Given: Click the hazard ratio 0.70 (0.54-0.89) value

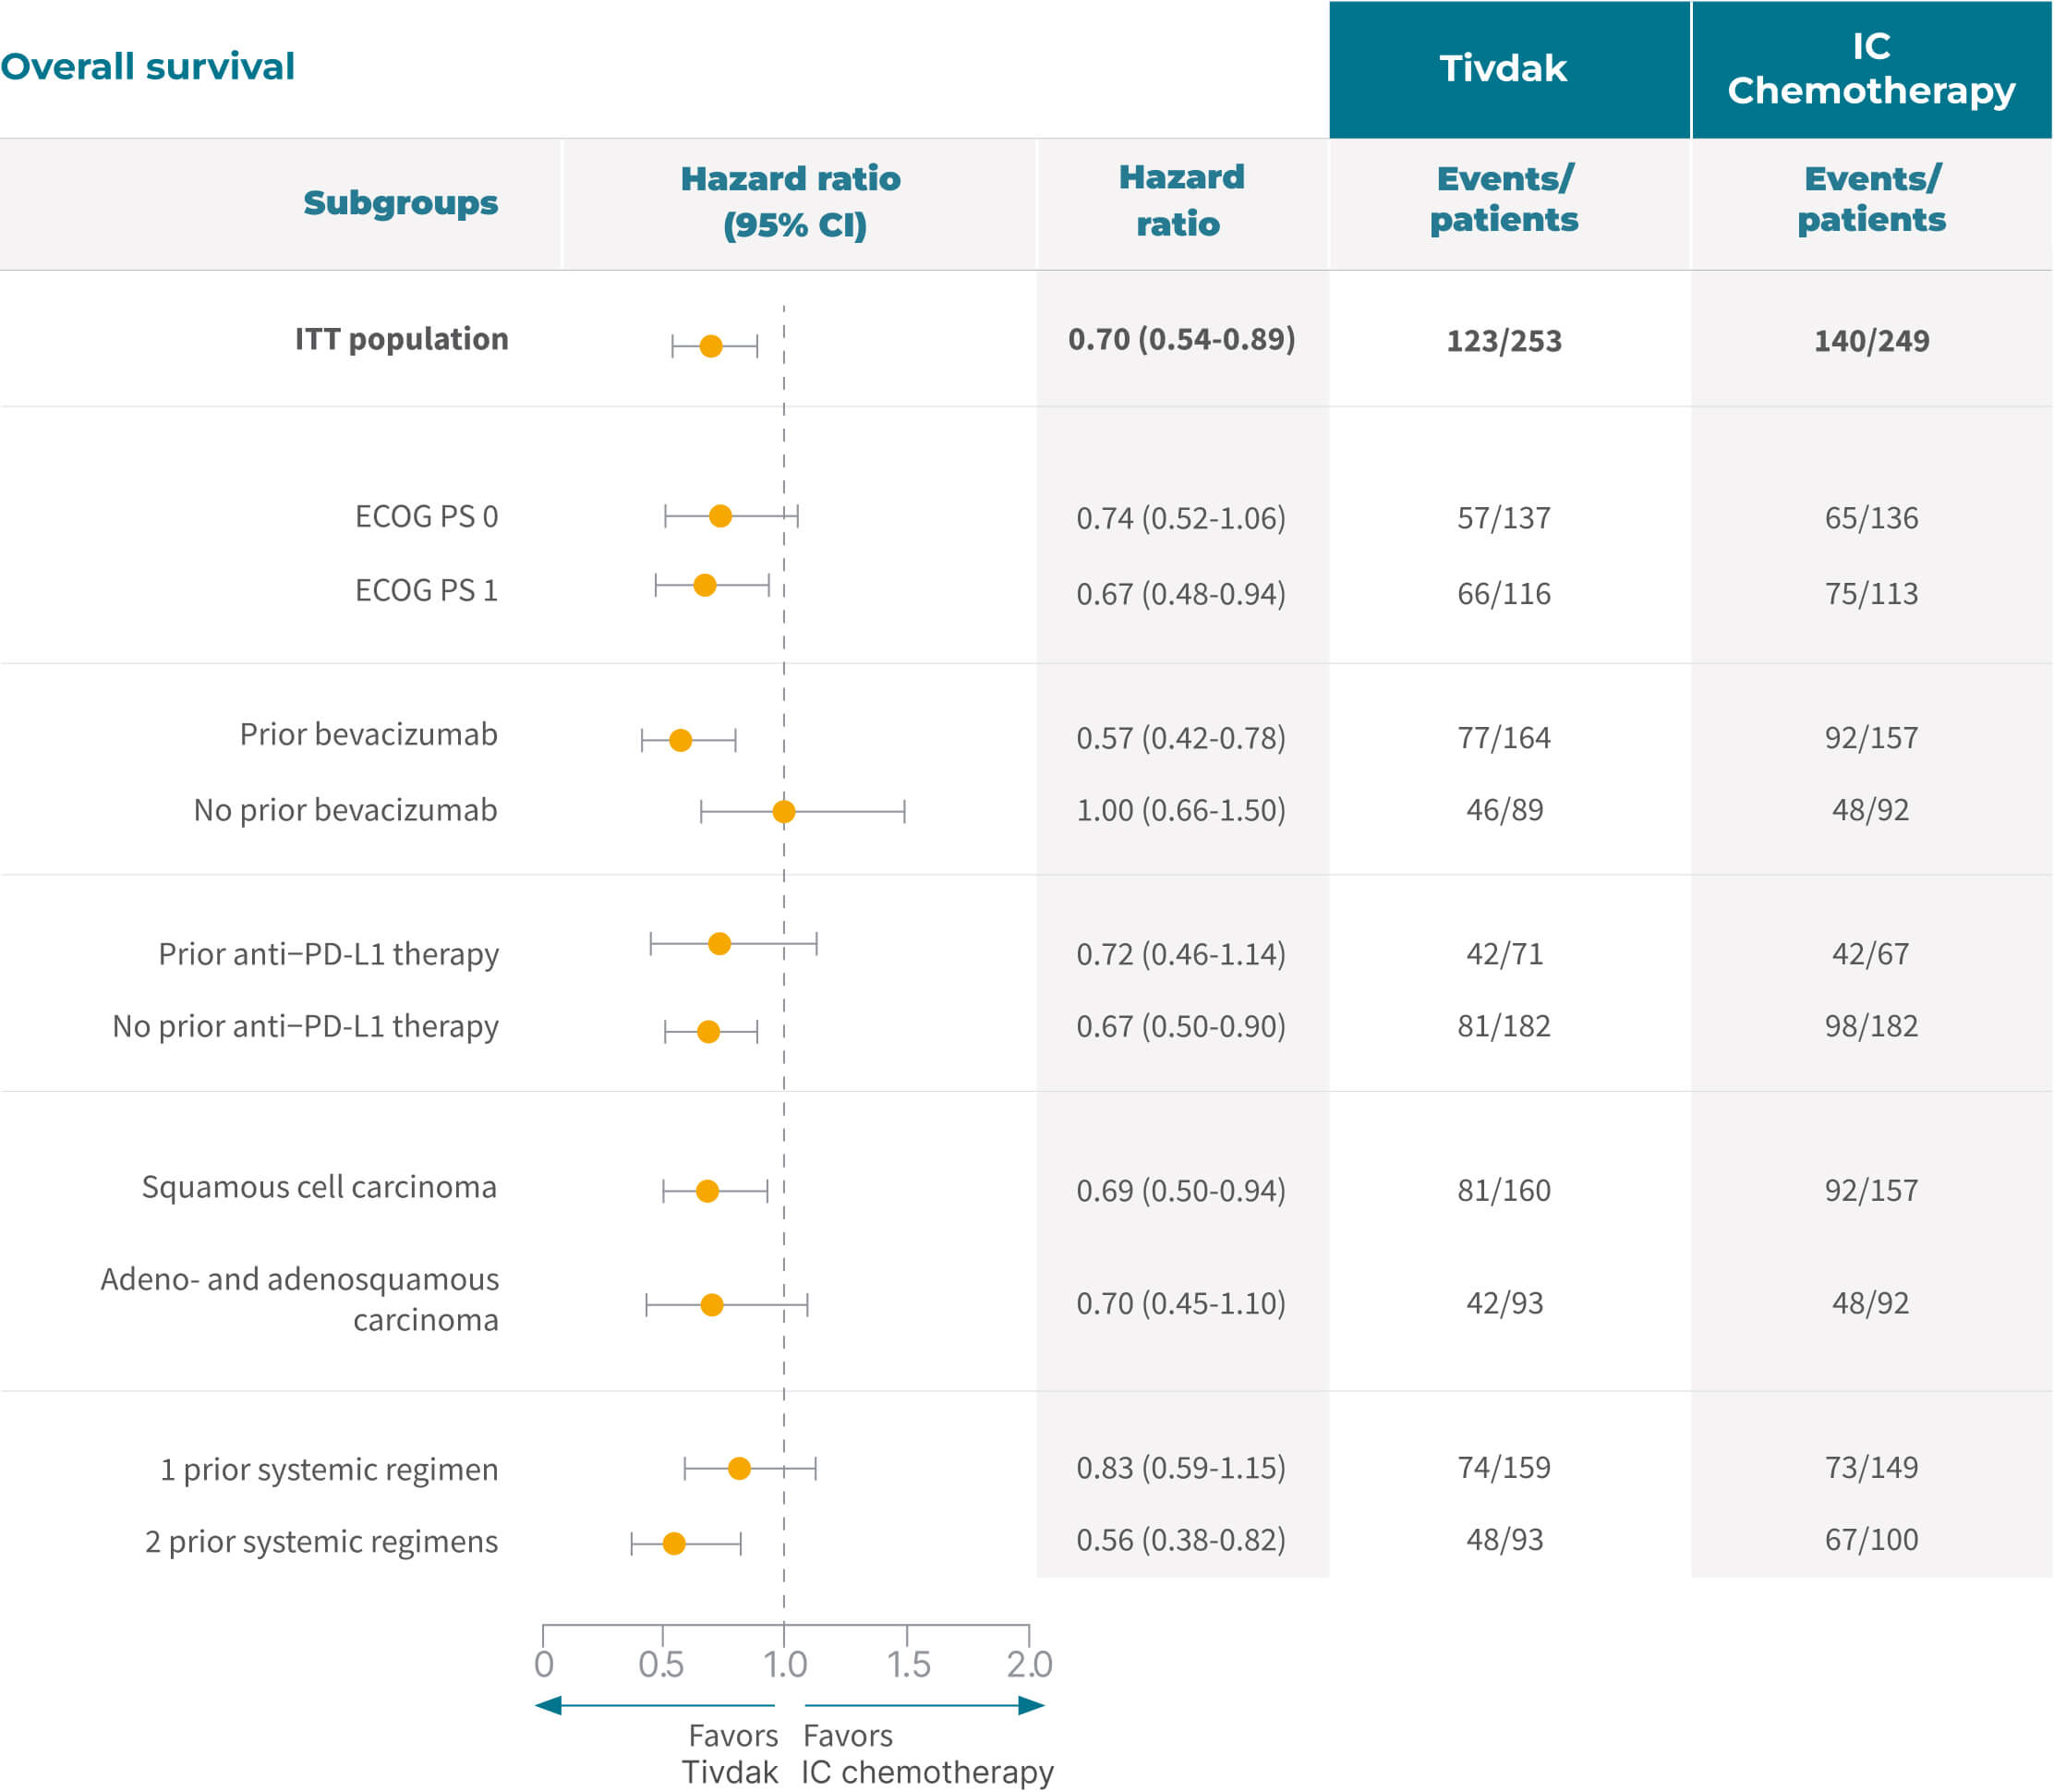Looking at the screenshot, I should (1182, 340).
